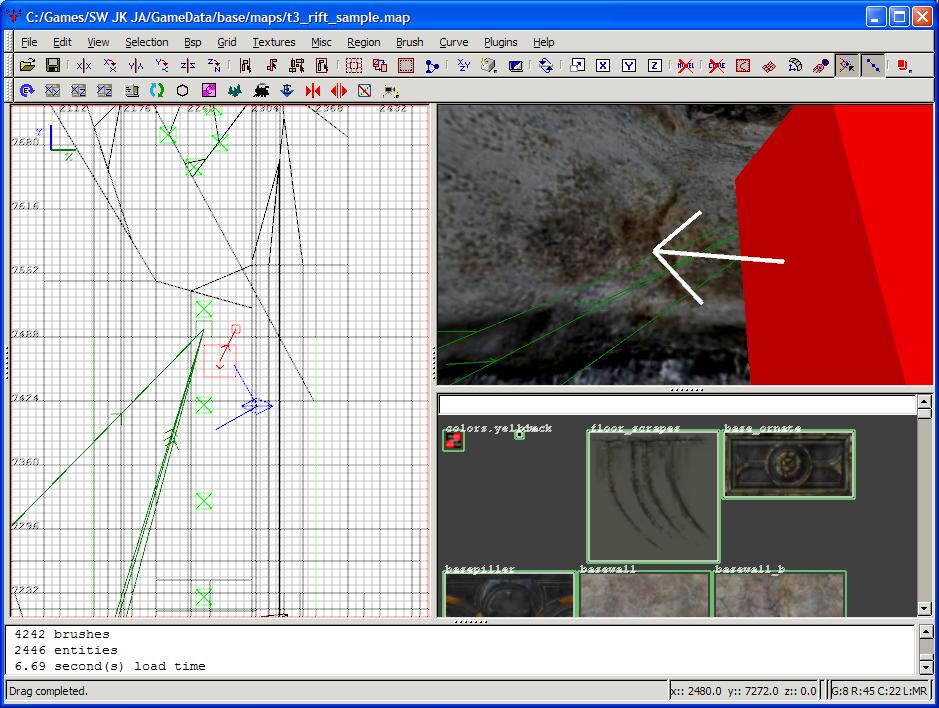The height and width of the screenshot is (708, 939).
Task: Click the hexagon polygon plugin icon
Action: [x=183, y=90]
